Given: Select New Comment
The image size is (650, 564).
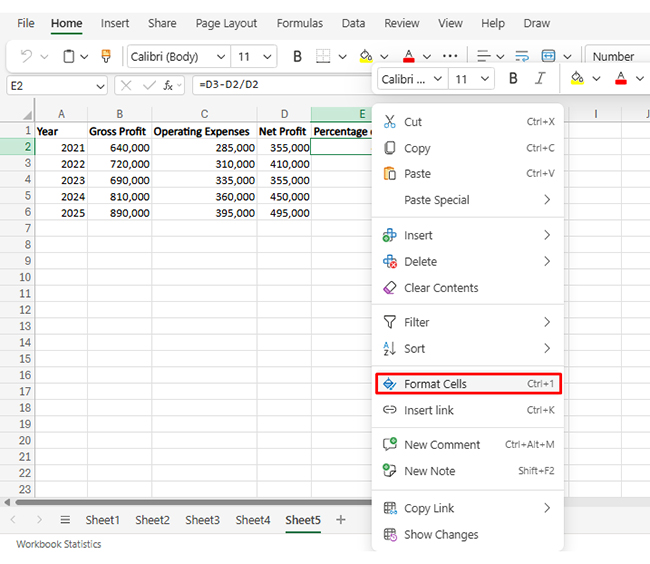Looking at the screenshot, I should point(469,445).
